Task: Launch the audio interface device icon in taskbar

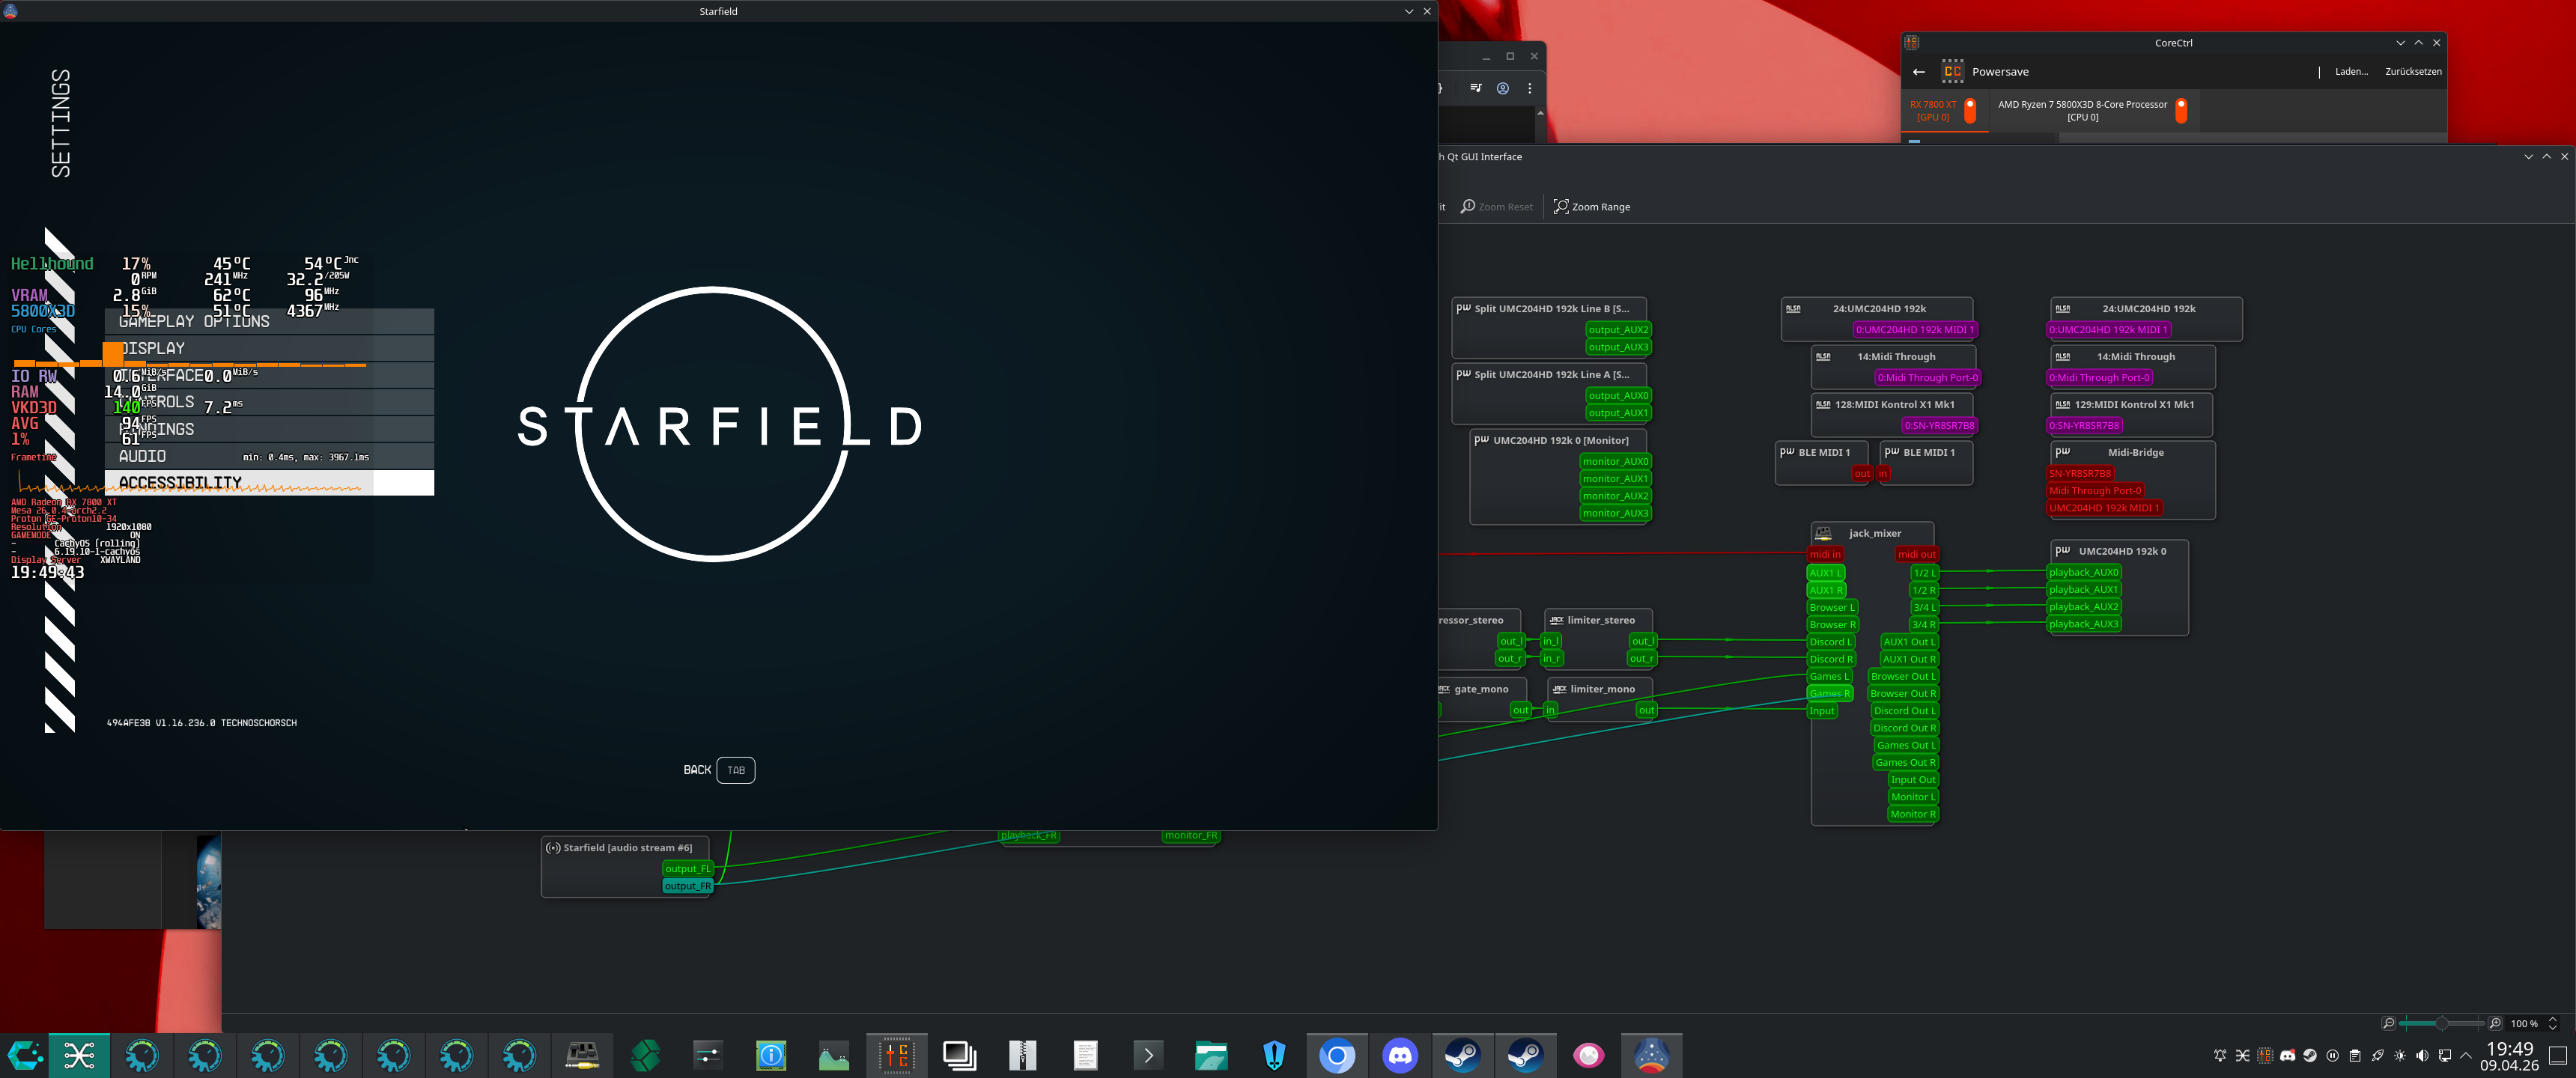Action: click(582, 1055)
